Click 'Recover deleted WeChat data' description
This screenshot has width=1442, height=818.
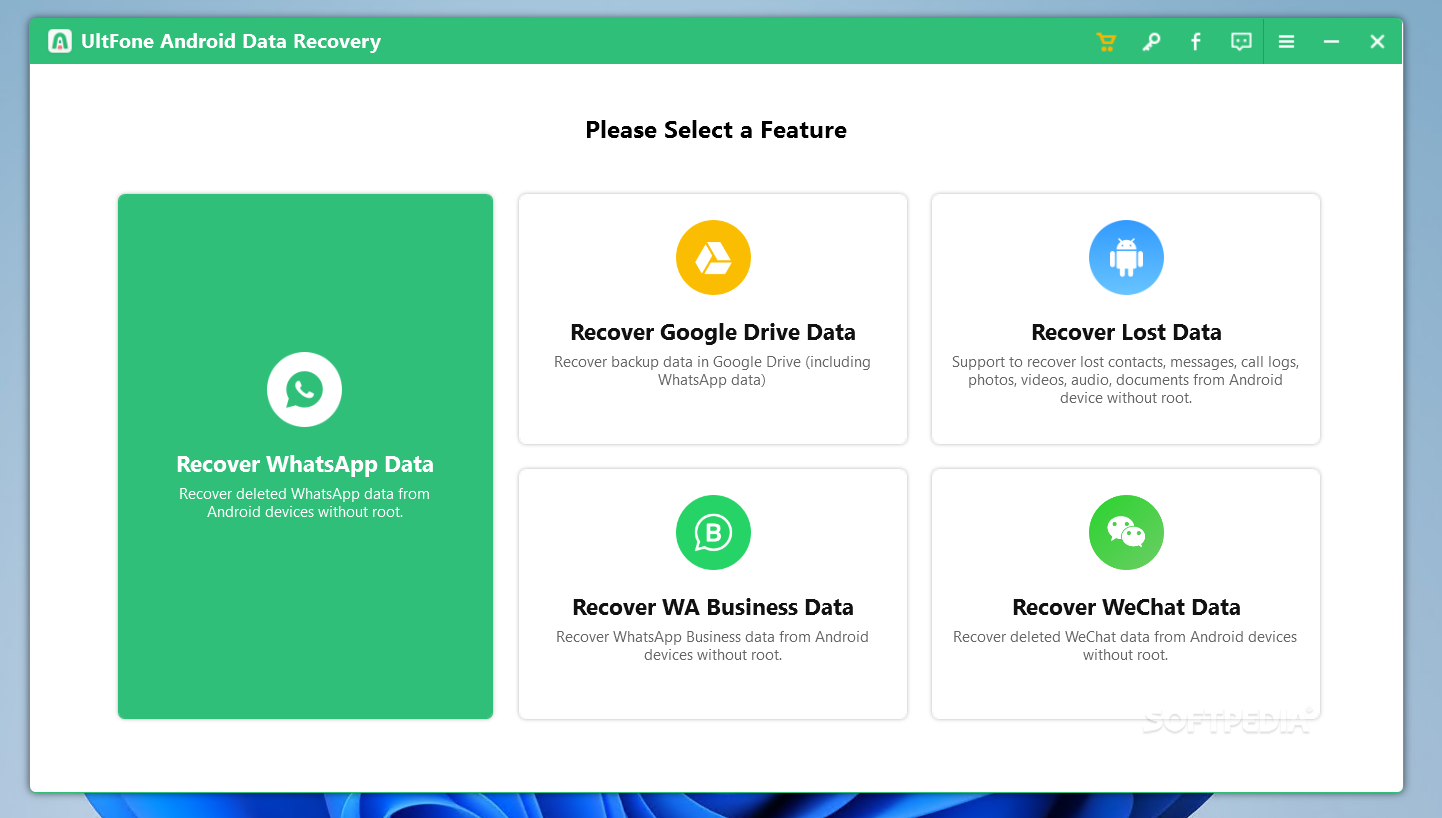(x=1126, y=646)
